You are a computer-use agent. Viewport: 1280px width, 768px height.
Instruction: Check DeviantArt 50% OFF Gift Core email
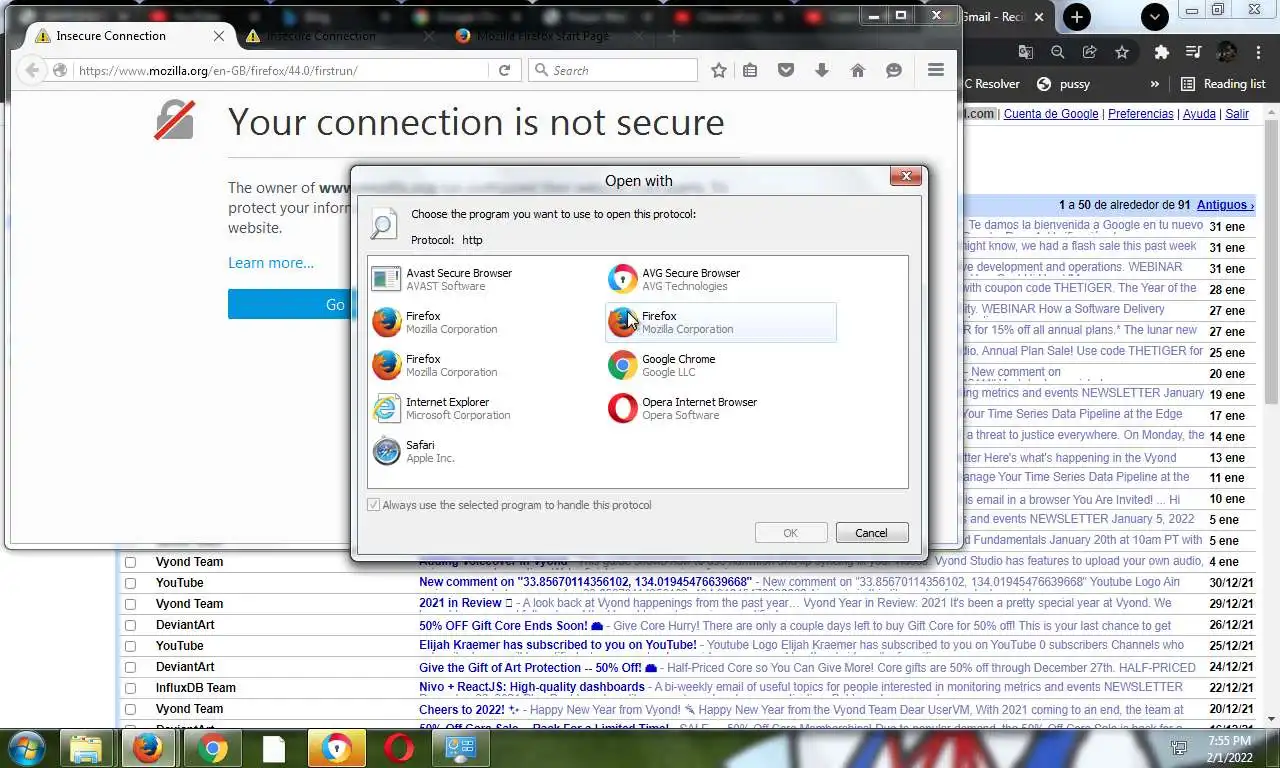pos(130,625)
